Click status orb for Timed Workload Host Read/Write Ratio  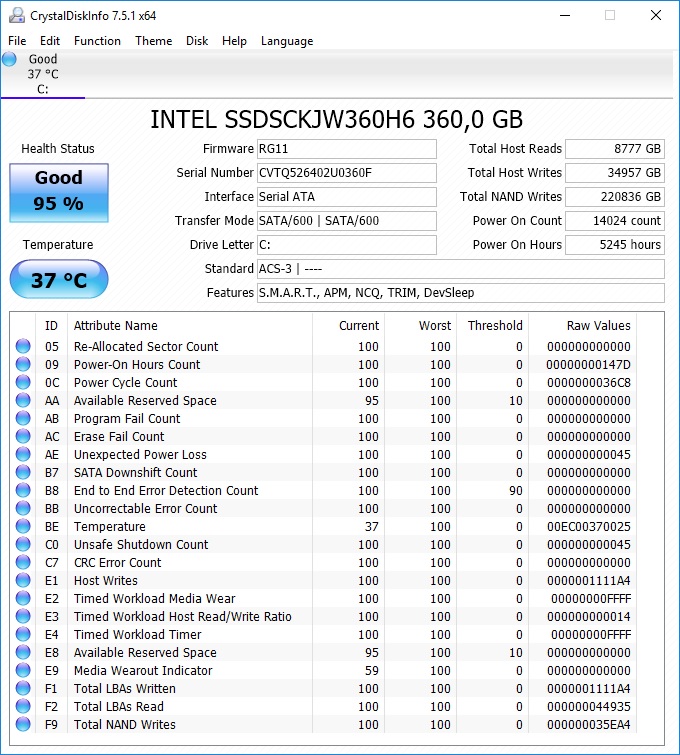point(23,616)
